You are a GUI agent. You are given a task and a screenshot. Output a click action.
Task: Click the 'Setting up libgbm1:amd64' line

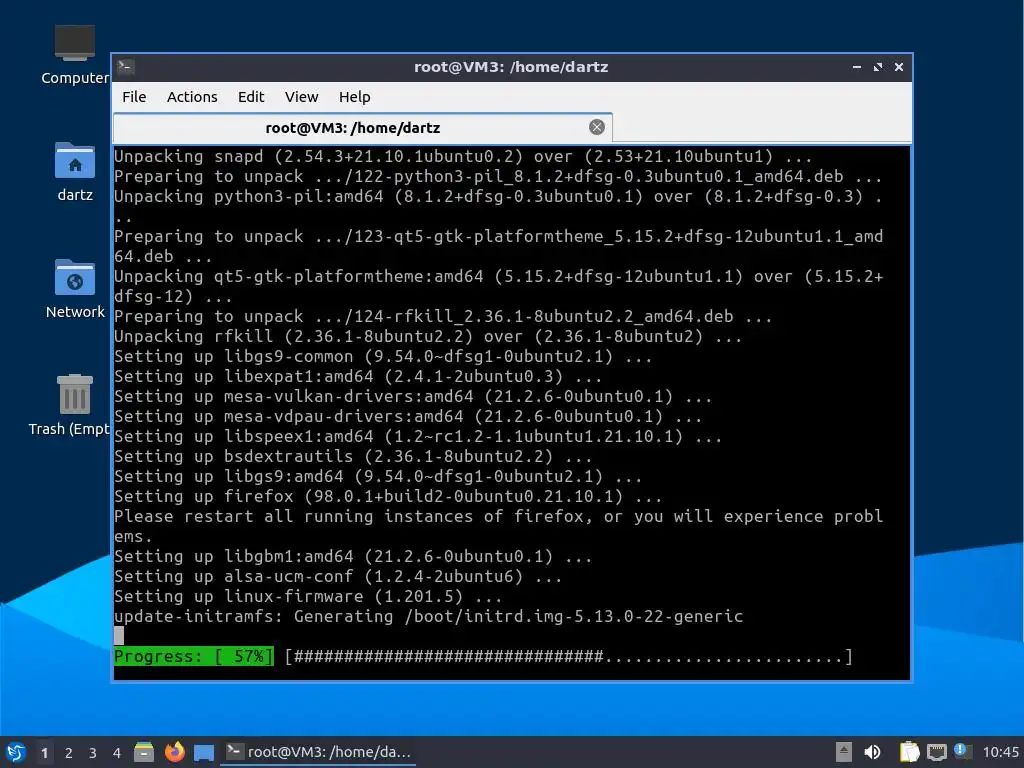353,556
